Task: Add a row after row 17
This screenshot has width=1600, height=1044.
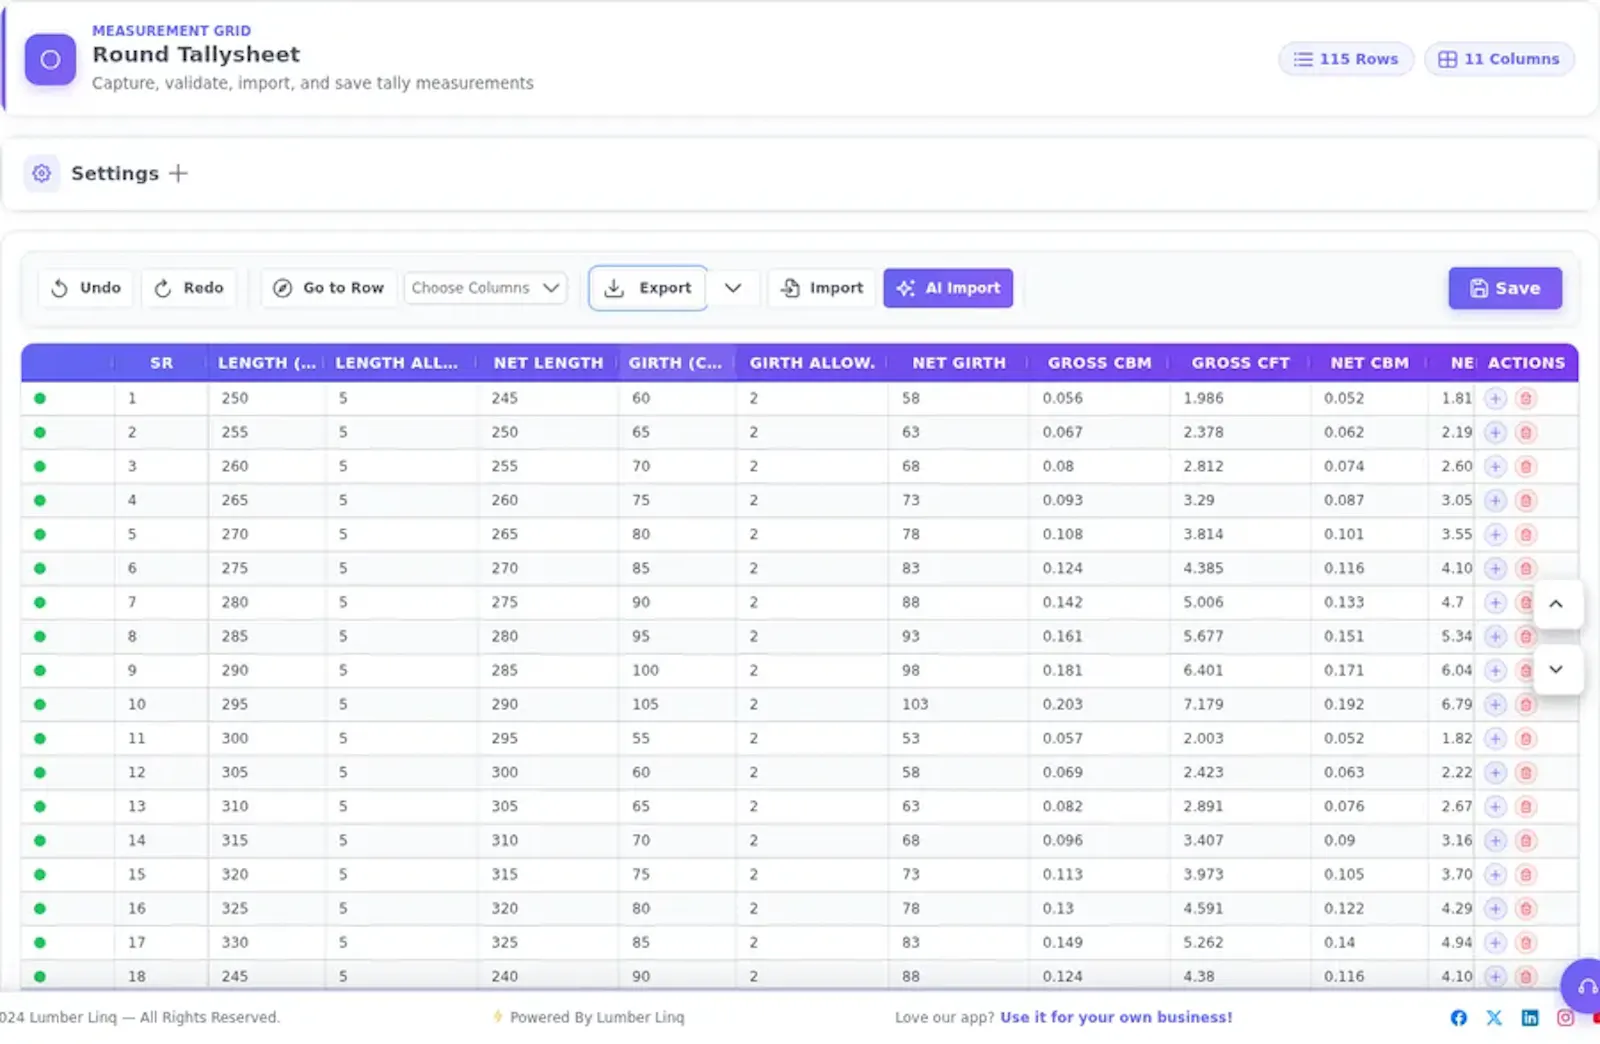Action: pos(1495,942)
